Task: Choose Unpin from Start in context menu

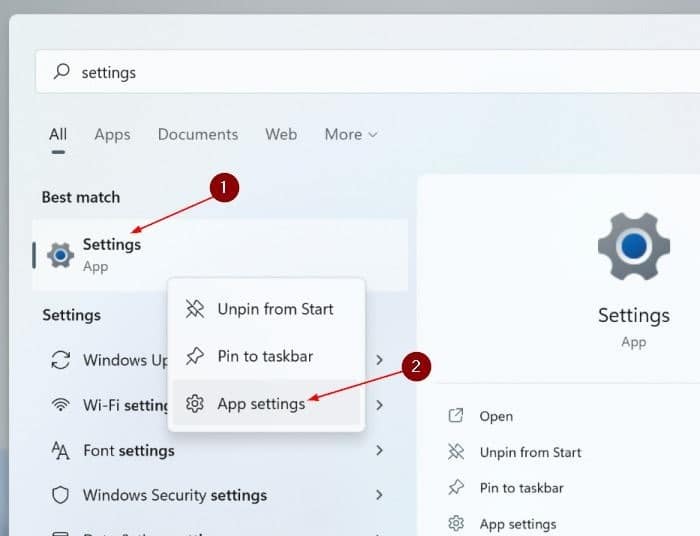Action: [x=267, y=309]
